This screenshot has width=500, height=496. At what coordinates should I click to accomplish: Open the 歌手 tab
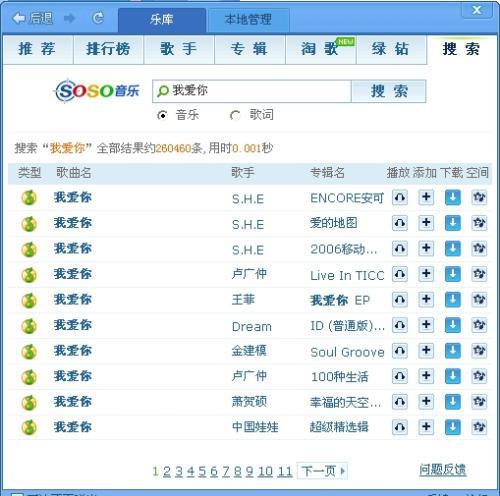(x=179, y=49)
